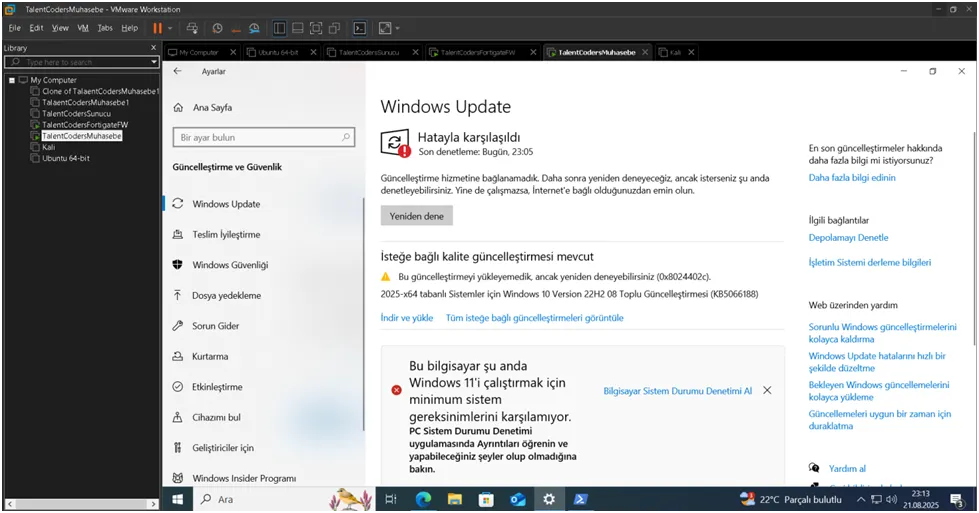The height and width of the screenshot is (513, 979).
Task: Select Clone of TalaentCodersMuhasebe1 in library
Action: [x=99, y=91]
